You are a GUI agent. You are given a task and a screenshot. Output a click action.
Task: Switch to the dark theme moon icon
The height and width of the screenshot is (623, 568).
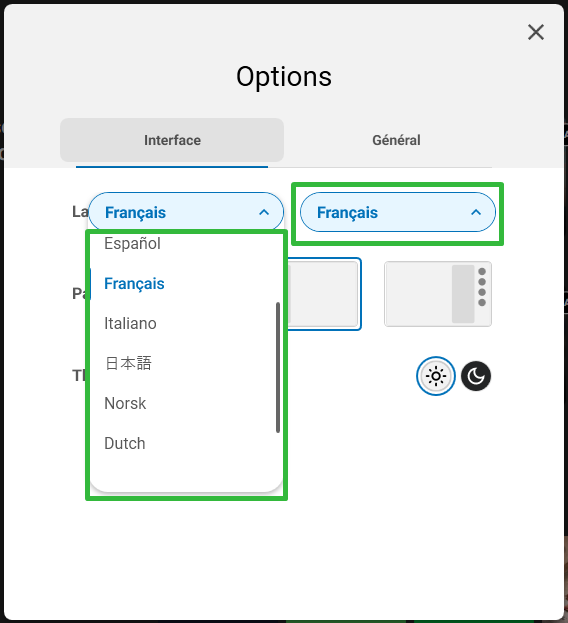476,376
